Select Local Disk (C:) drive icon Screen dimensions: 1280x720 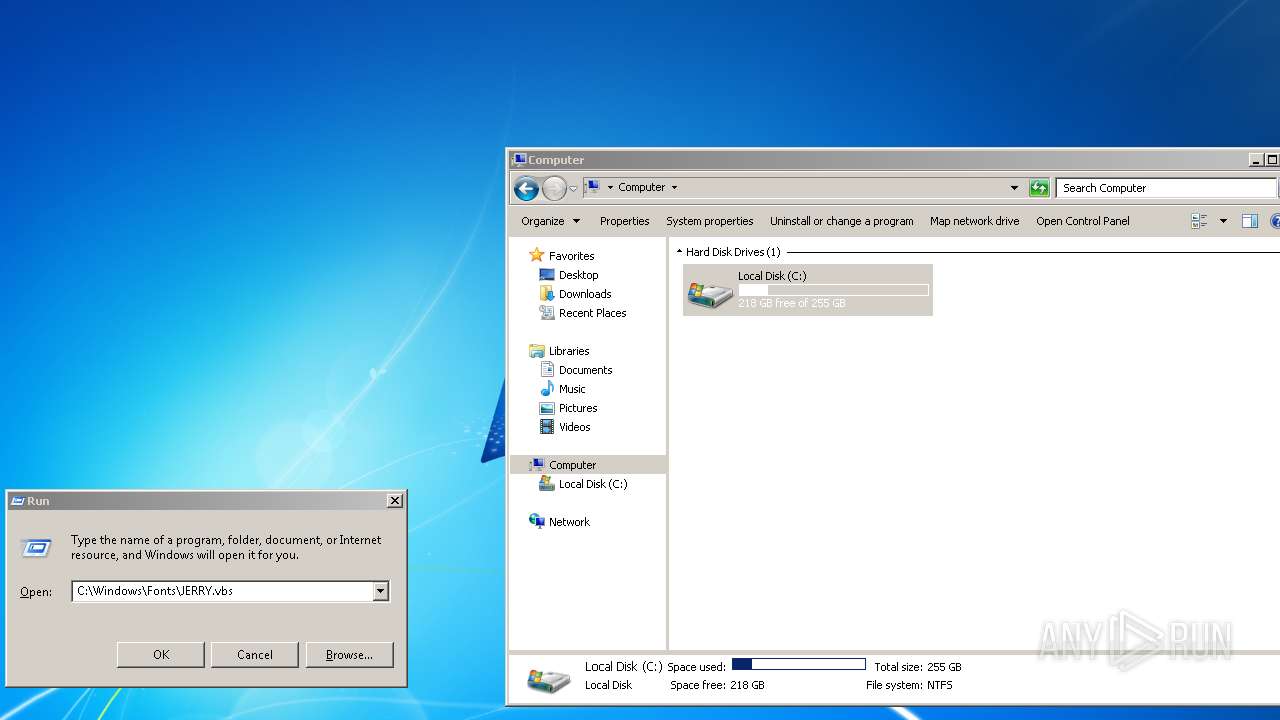(x=710, y=292)
